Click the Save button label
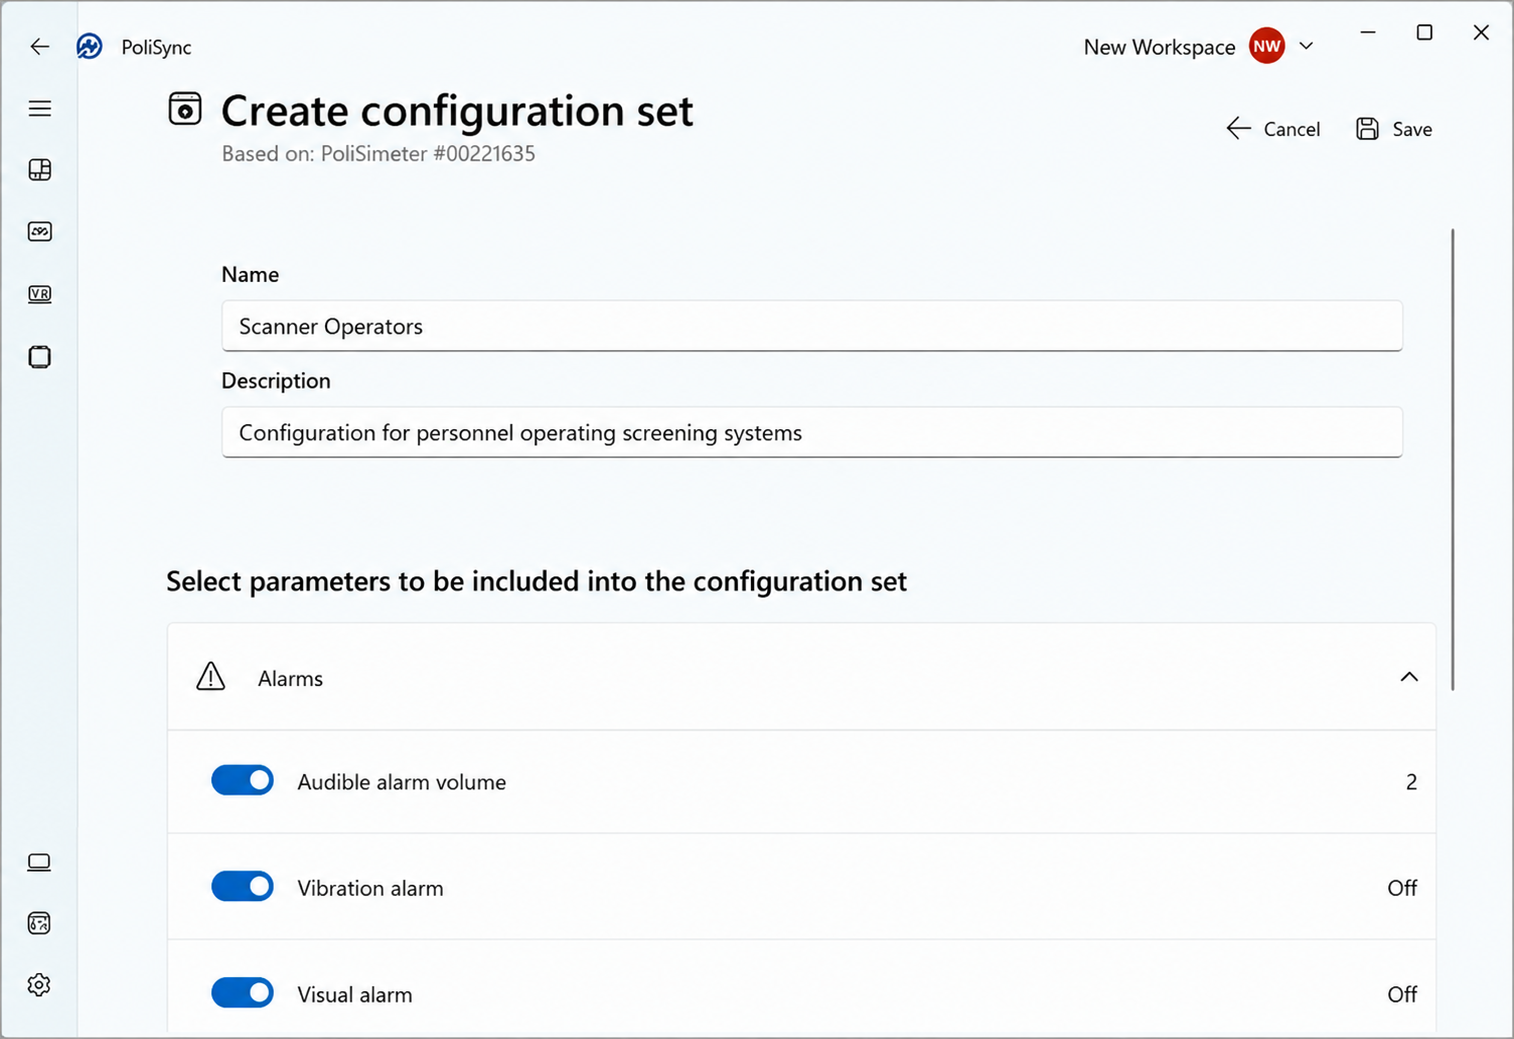 tap(1412, 129)
